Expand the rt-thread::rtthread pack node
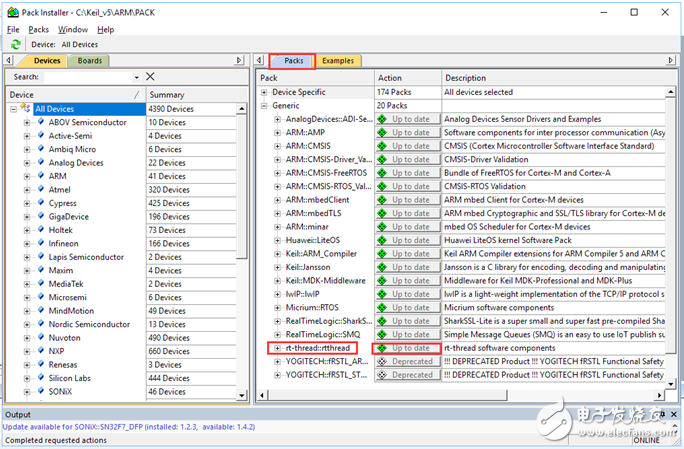The image size is (684, 449). coord(277,348)
